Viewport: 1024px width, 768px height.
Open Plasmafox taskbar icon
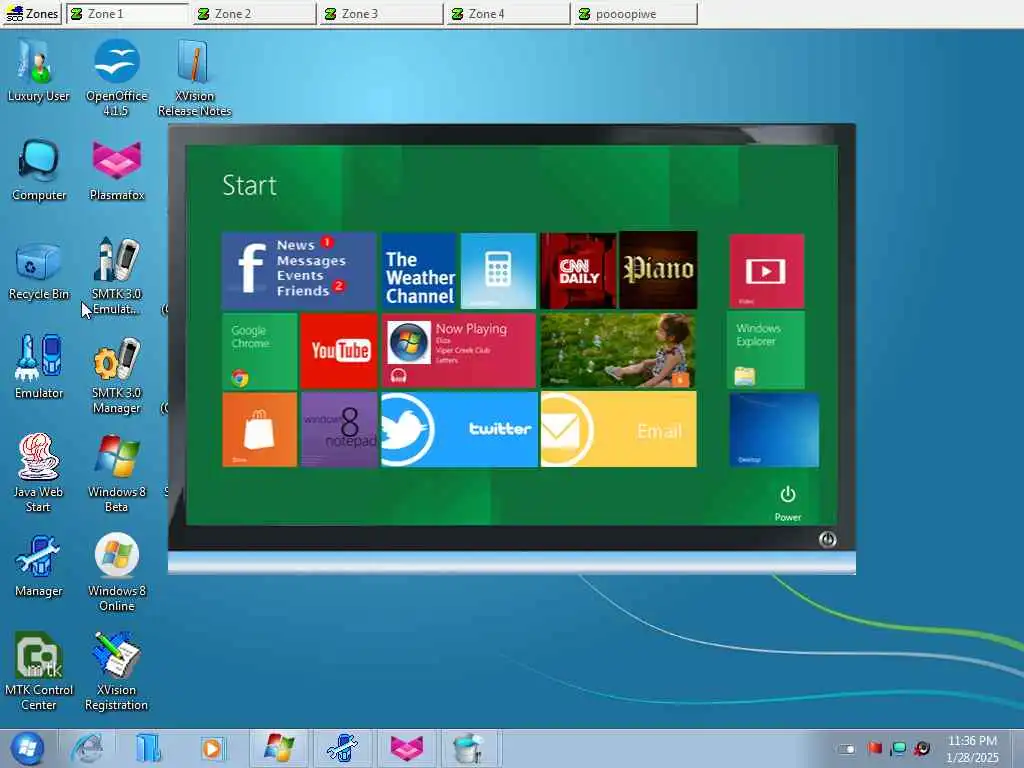point(406,748)
